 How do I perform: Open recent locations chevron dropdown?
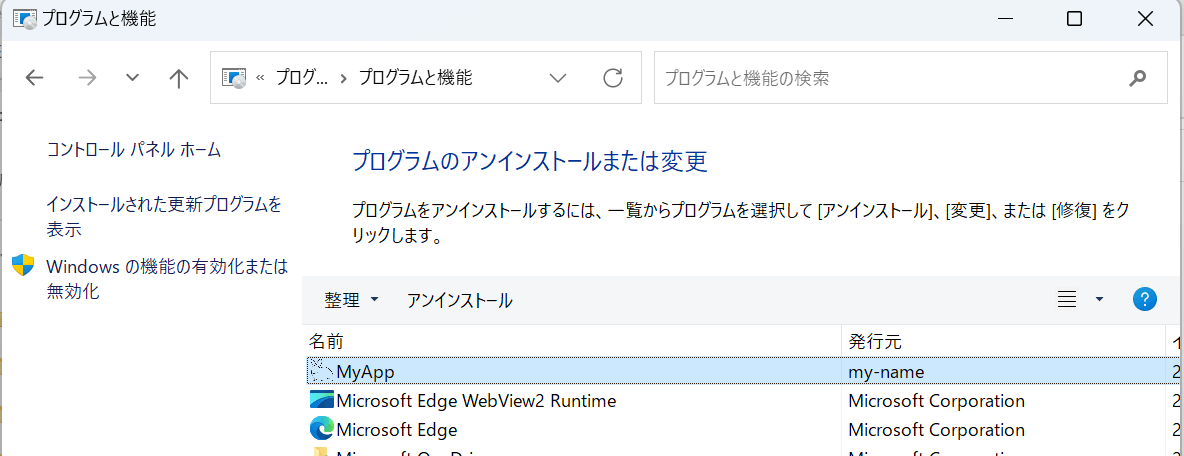tap(132, 78)
